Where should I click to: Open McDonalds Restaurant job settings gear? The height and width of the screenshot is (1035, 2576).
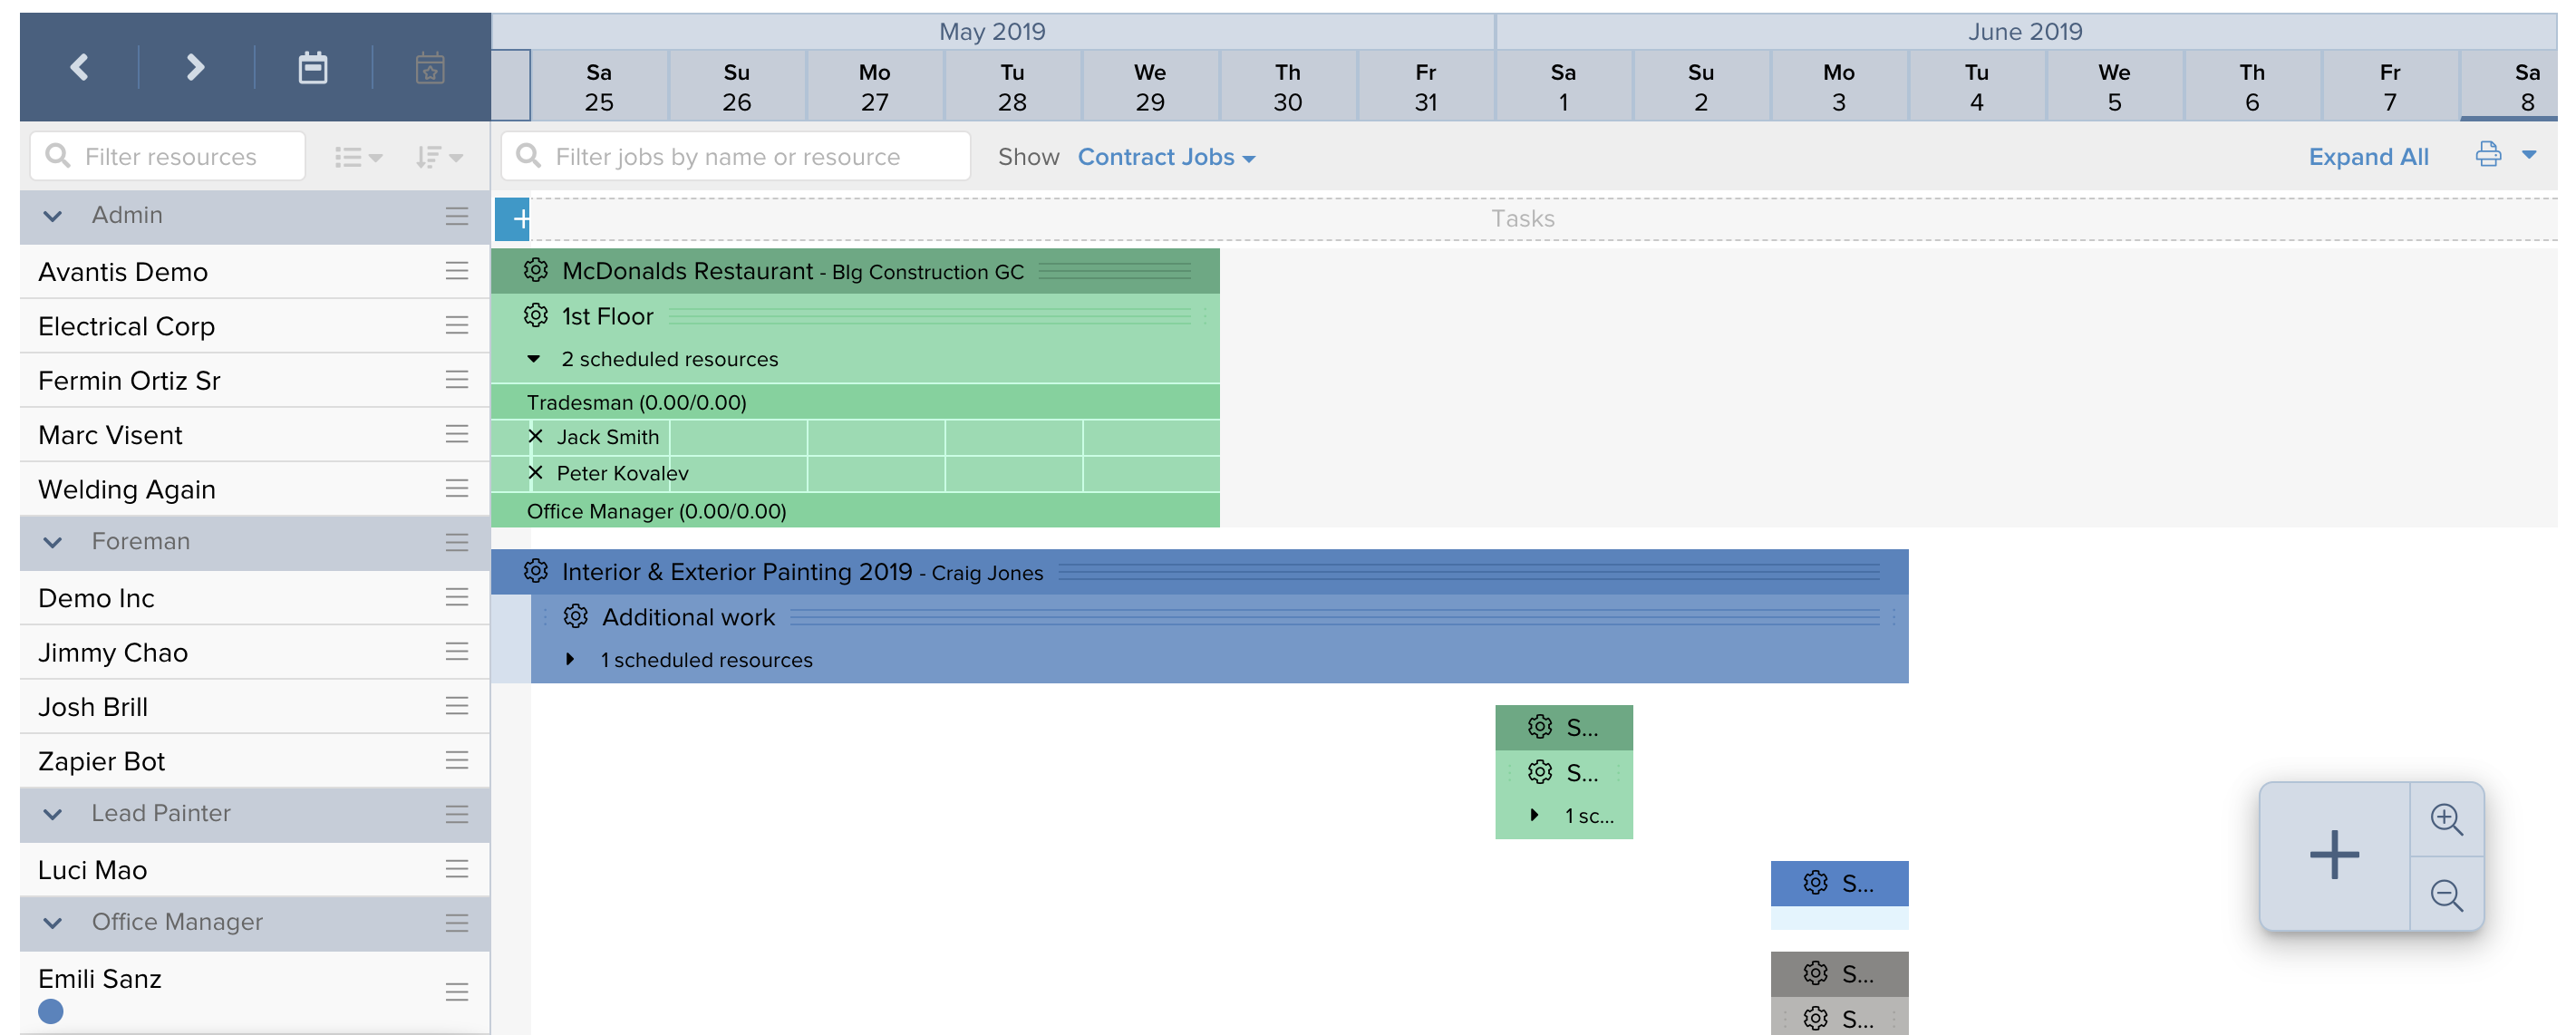(x=536, y=270)
